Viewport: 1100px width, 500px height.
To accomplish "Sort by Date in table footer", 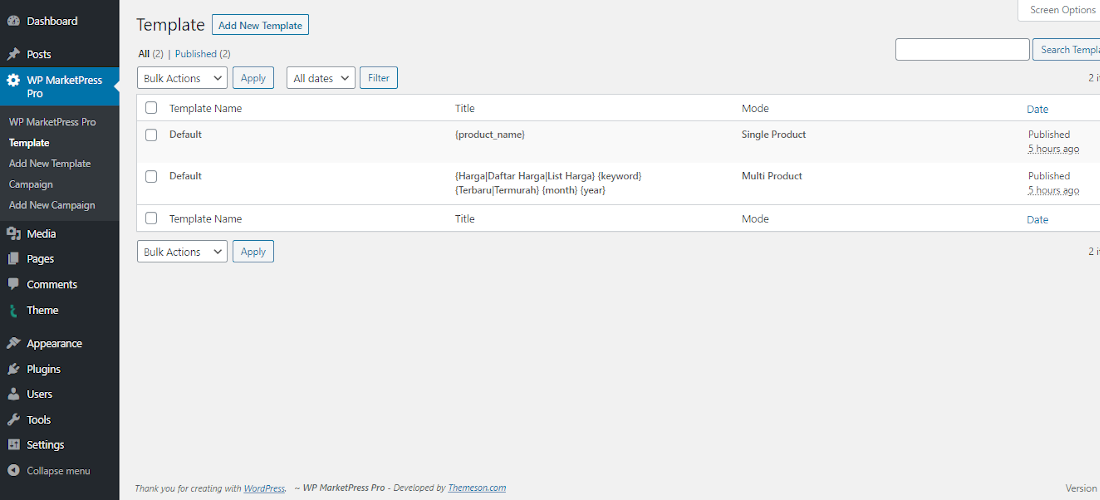I will (x=1038, y=219).
